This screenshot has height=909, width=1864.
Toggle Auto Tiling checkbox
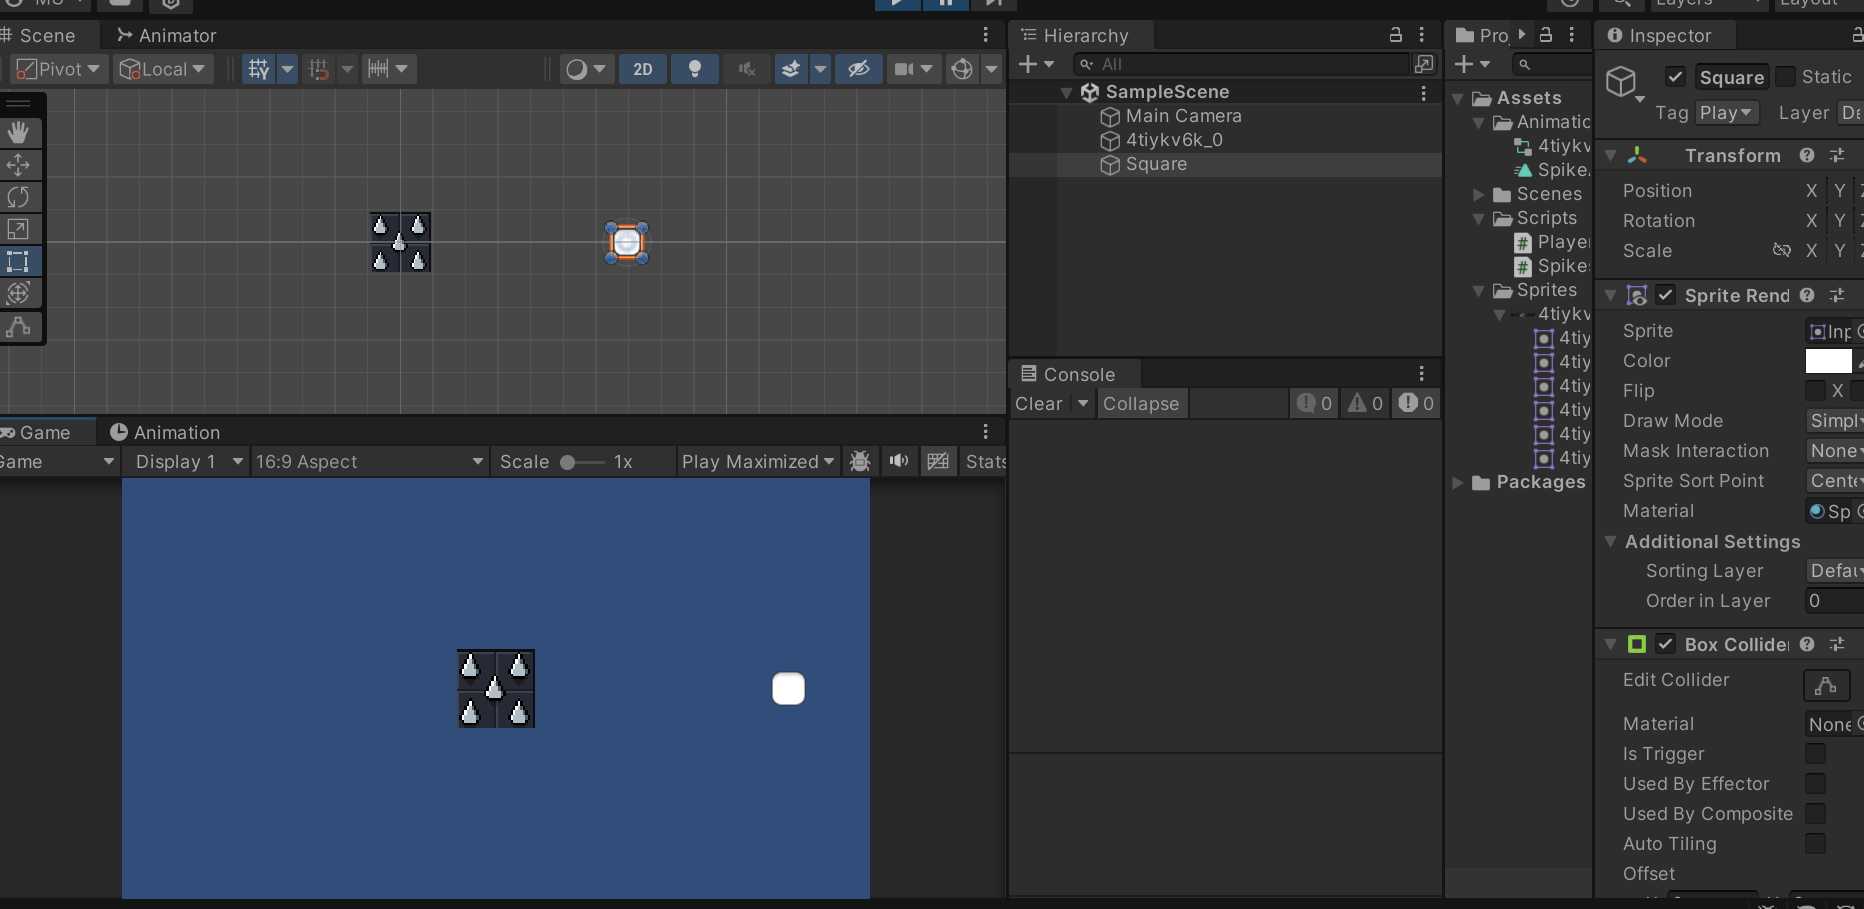pos(1816,844)
